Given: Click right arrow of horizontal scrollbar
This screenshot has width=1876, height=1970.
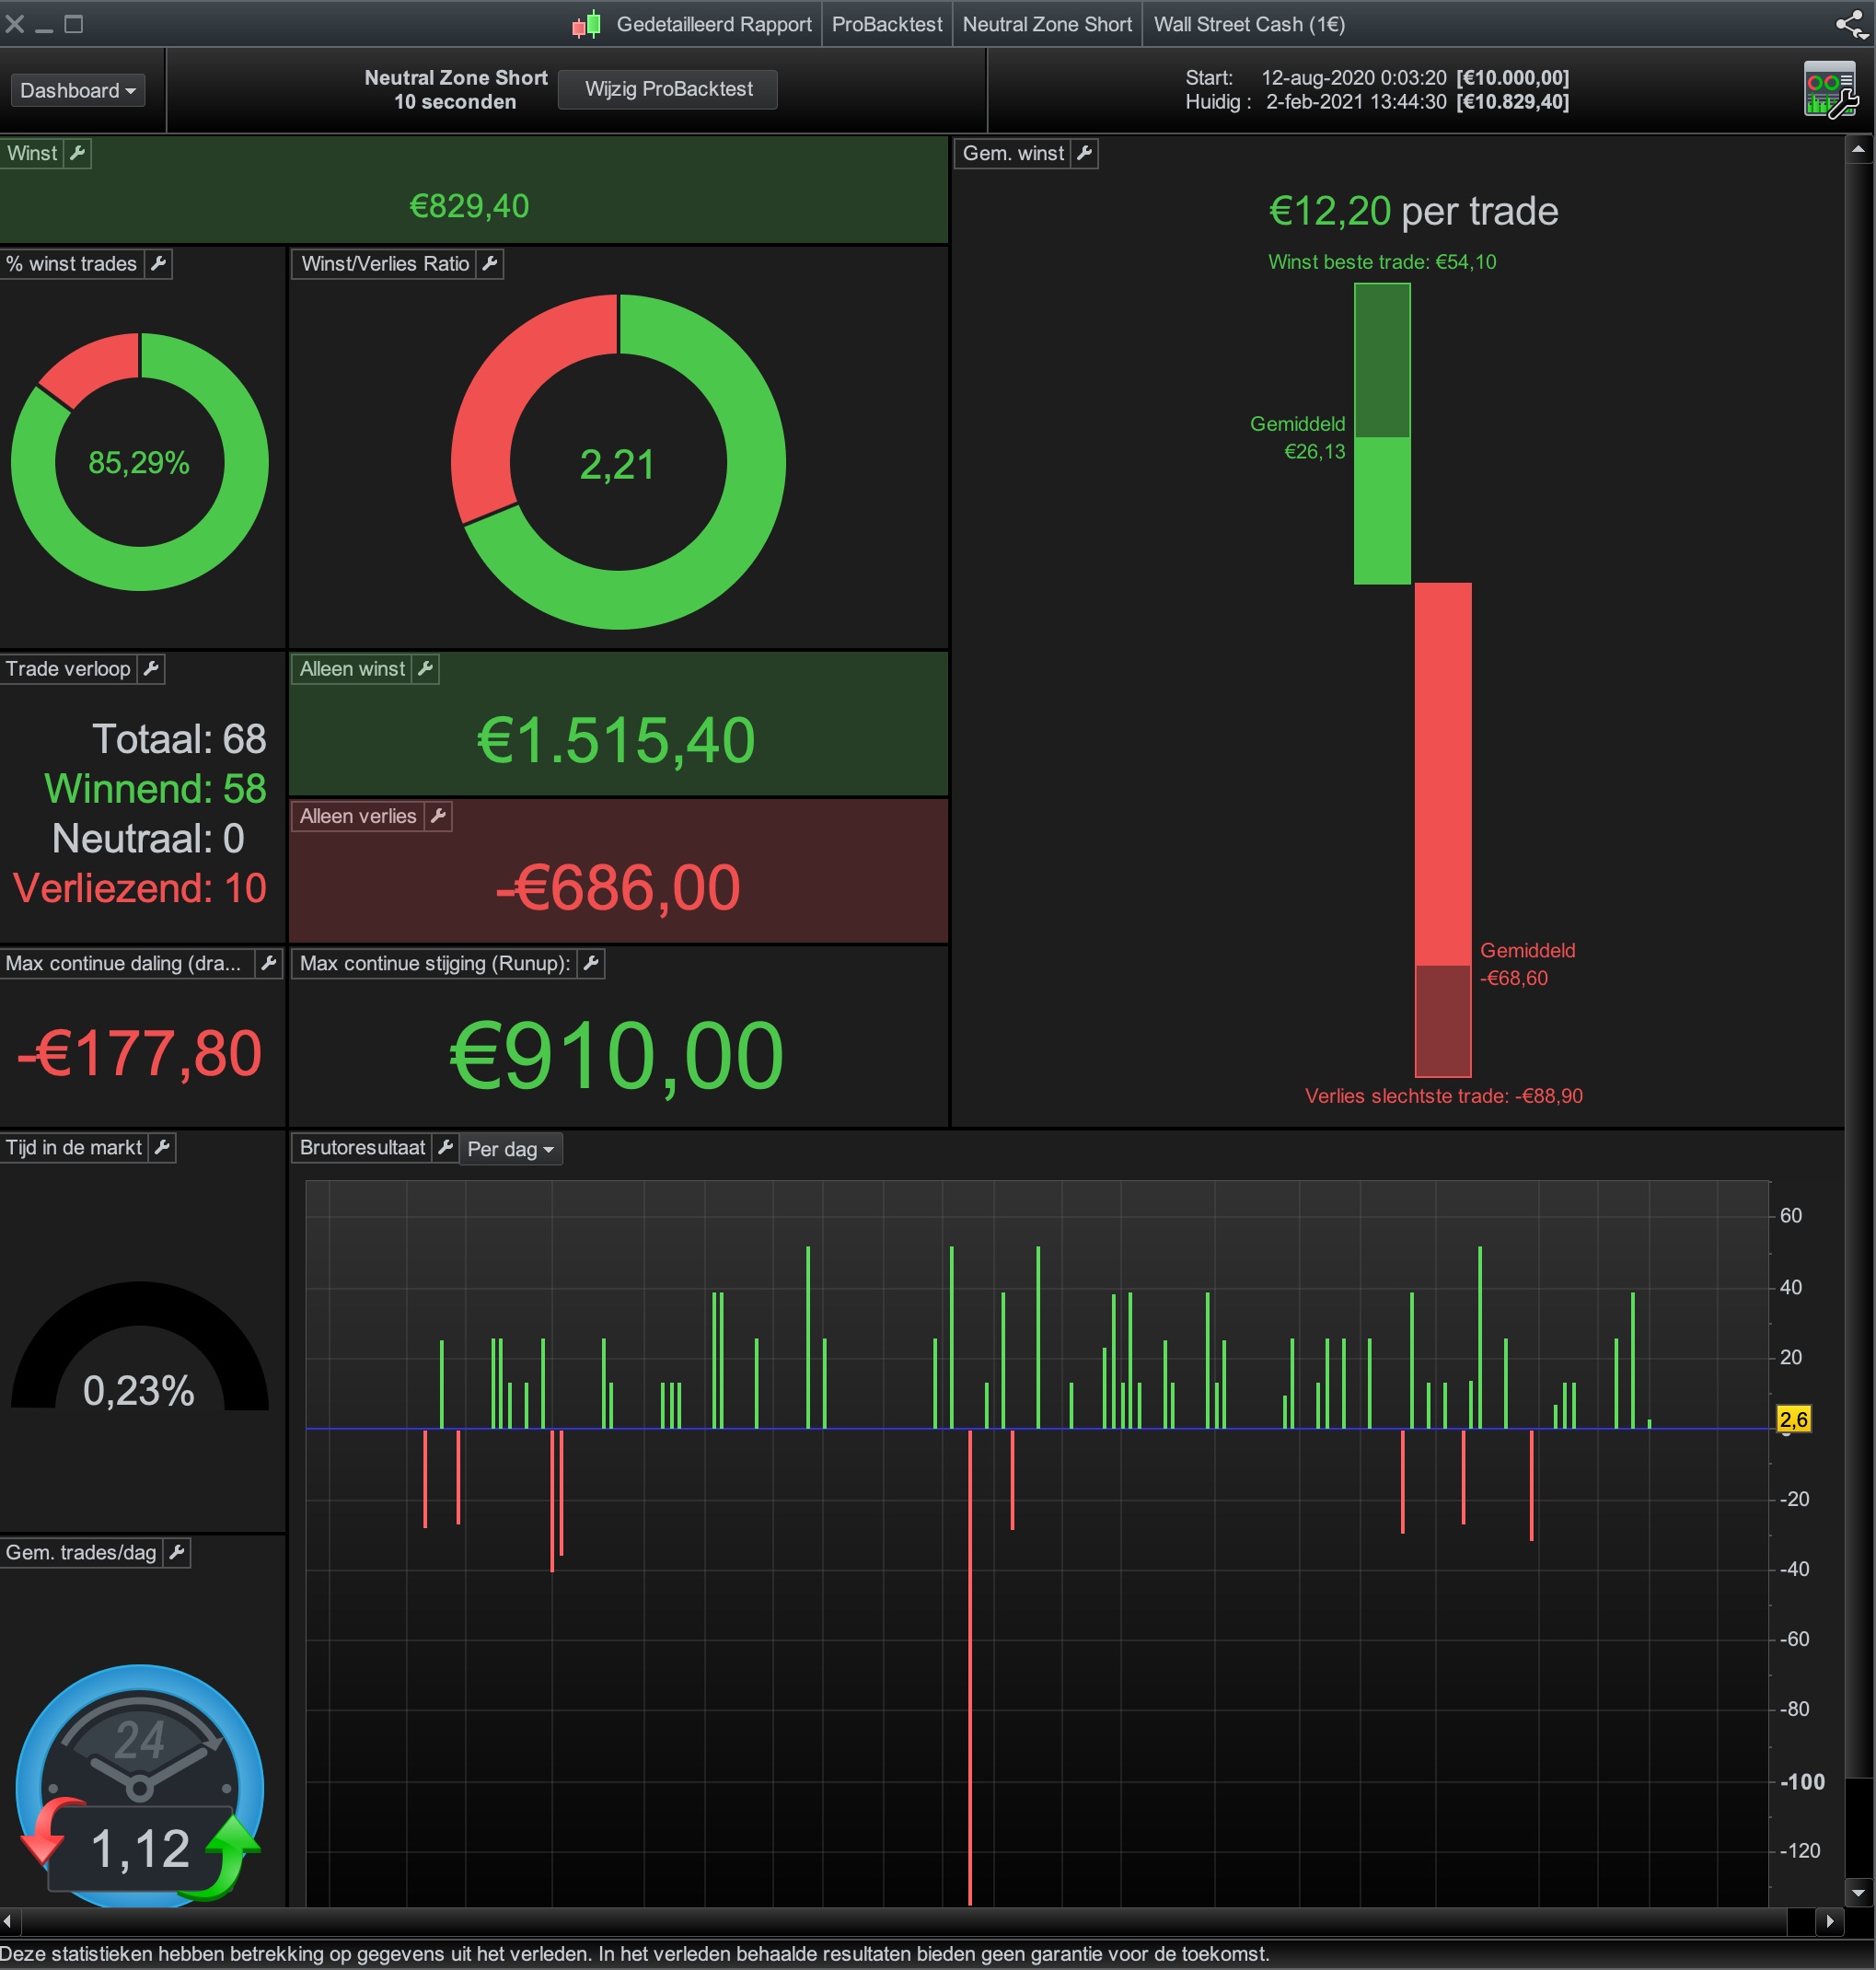Looking at the screenshot, I should coord(1830,1920).
